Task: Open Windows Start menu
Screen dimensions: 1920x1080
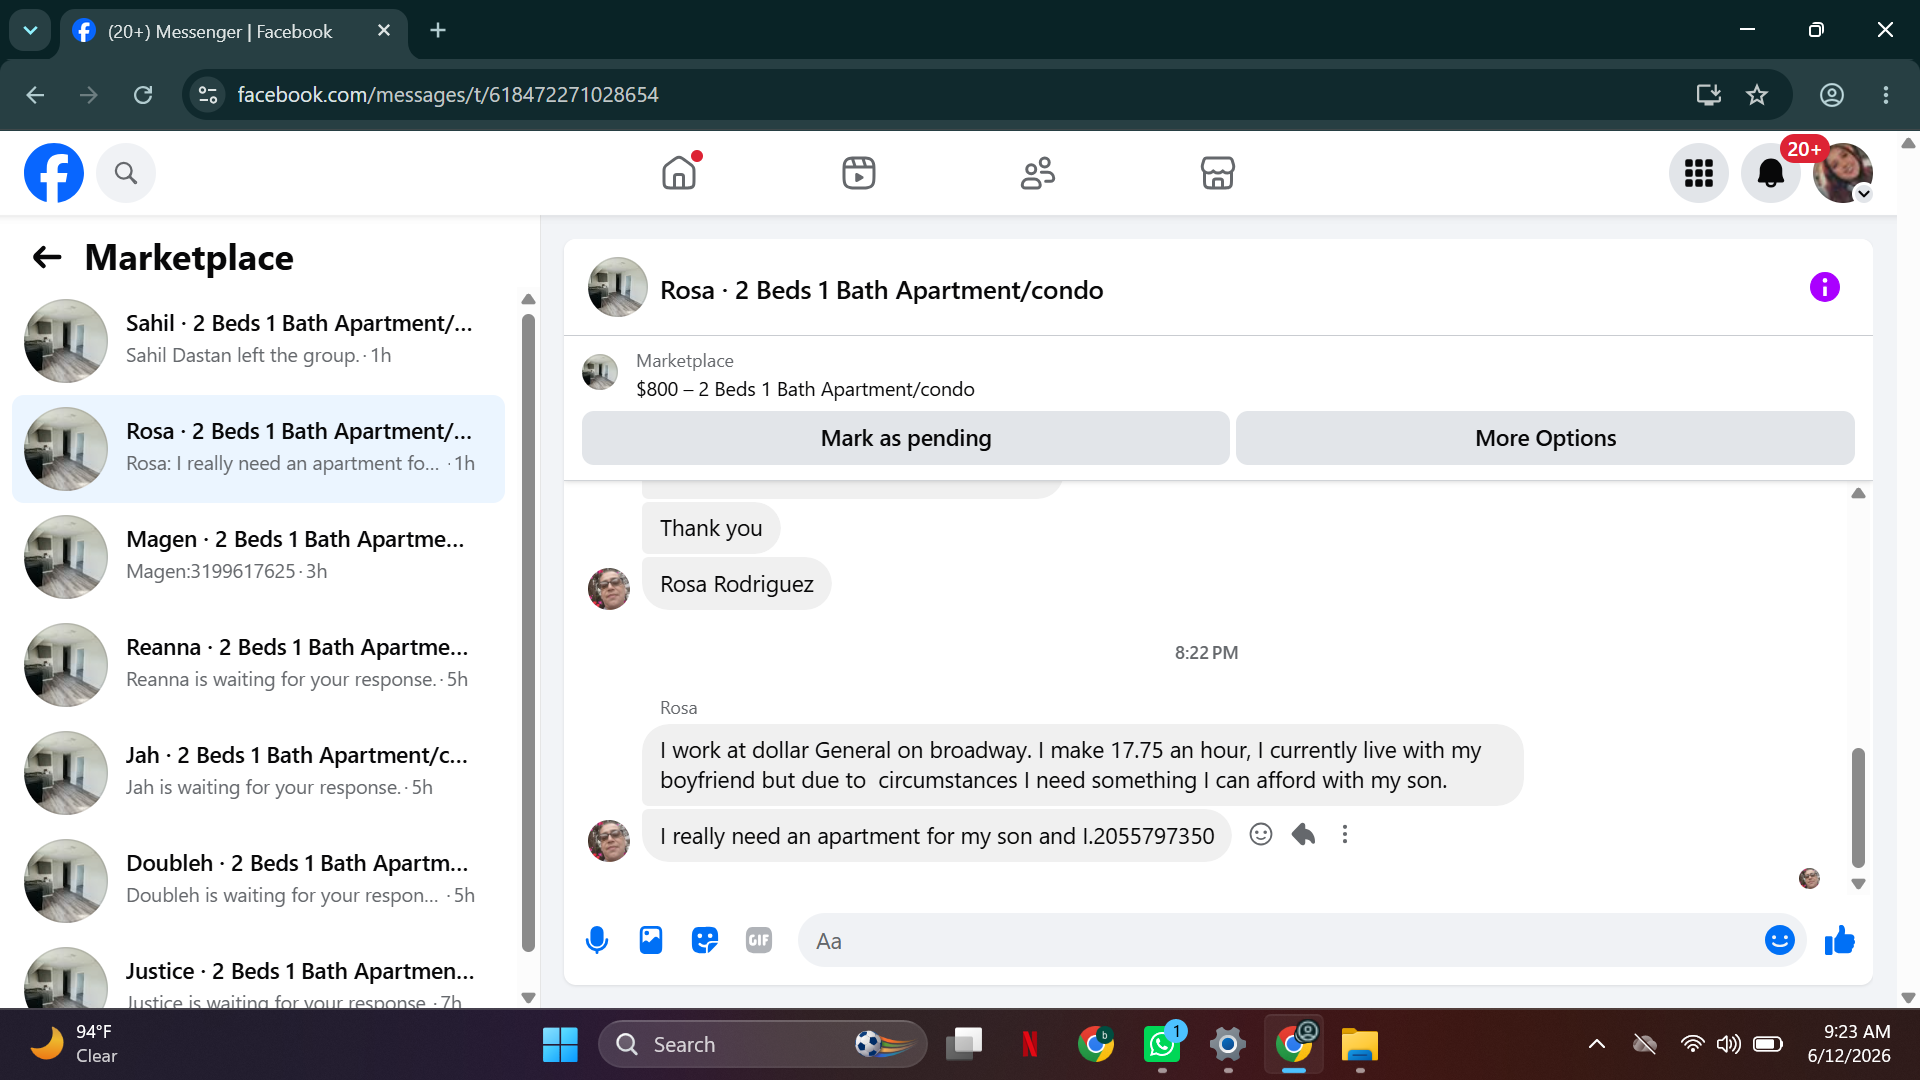Action: pos(560,1045)
